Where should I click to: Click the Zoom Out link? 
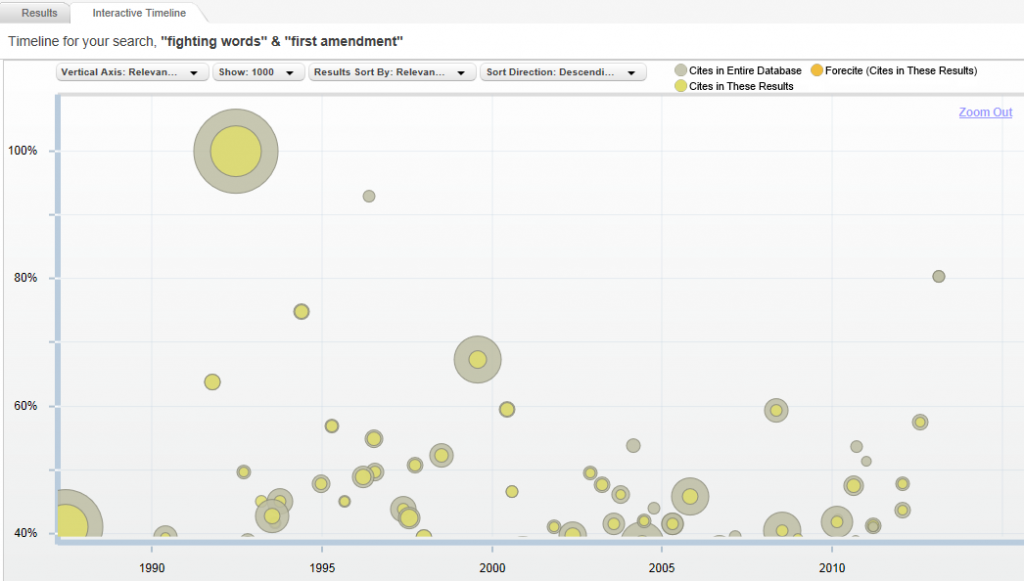pos(985,112)
